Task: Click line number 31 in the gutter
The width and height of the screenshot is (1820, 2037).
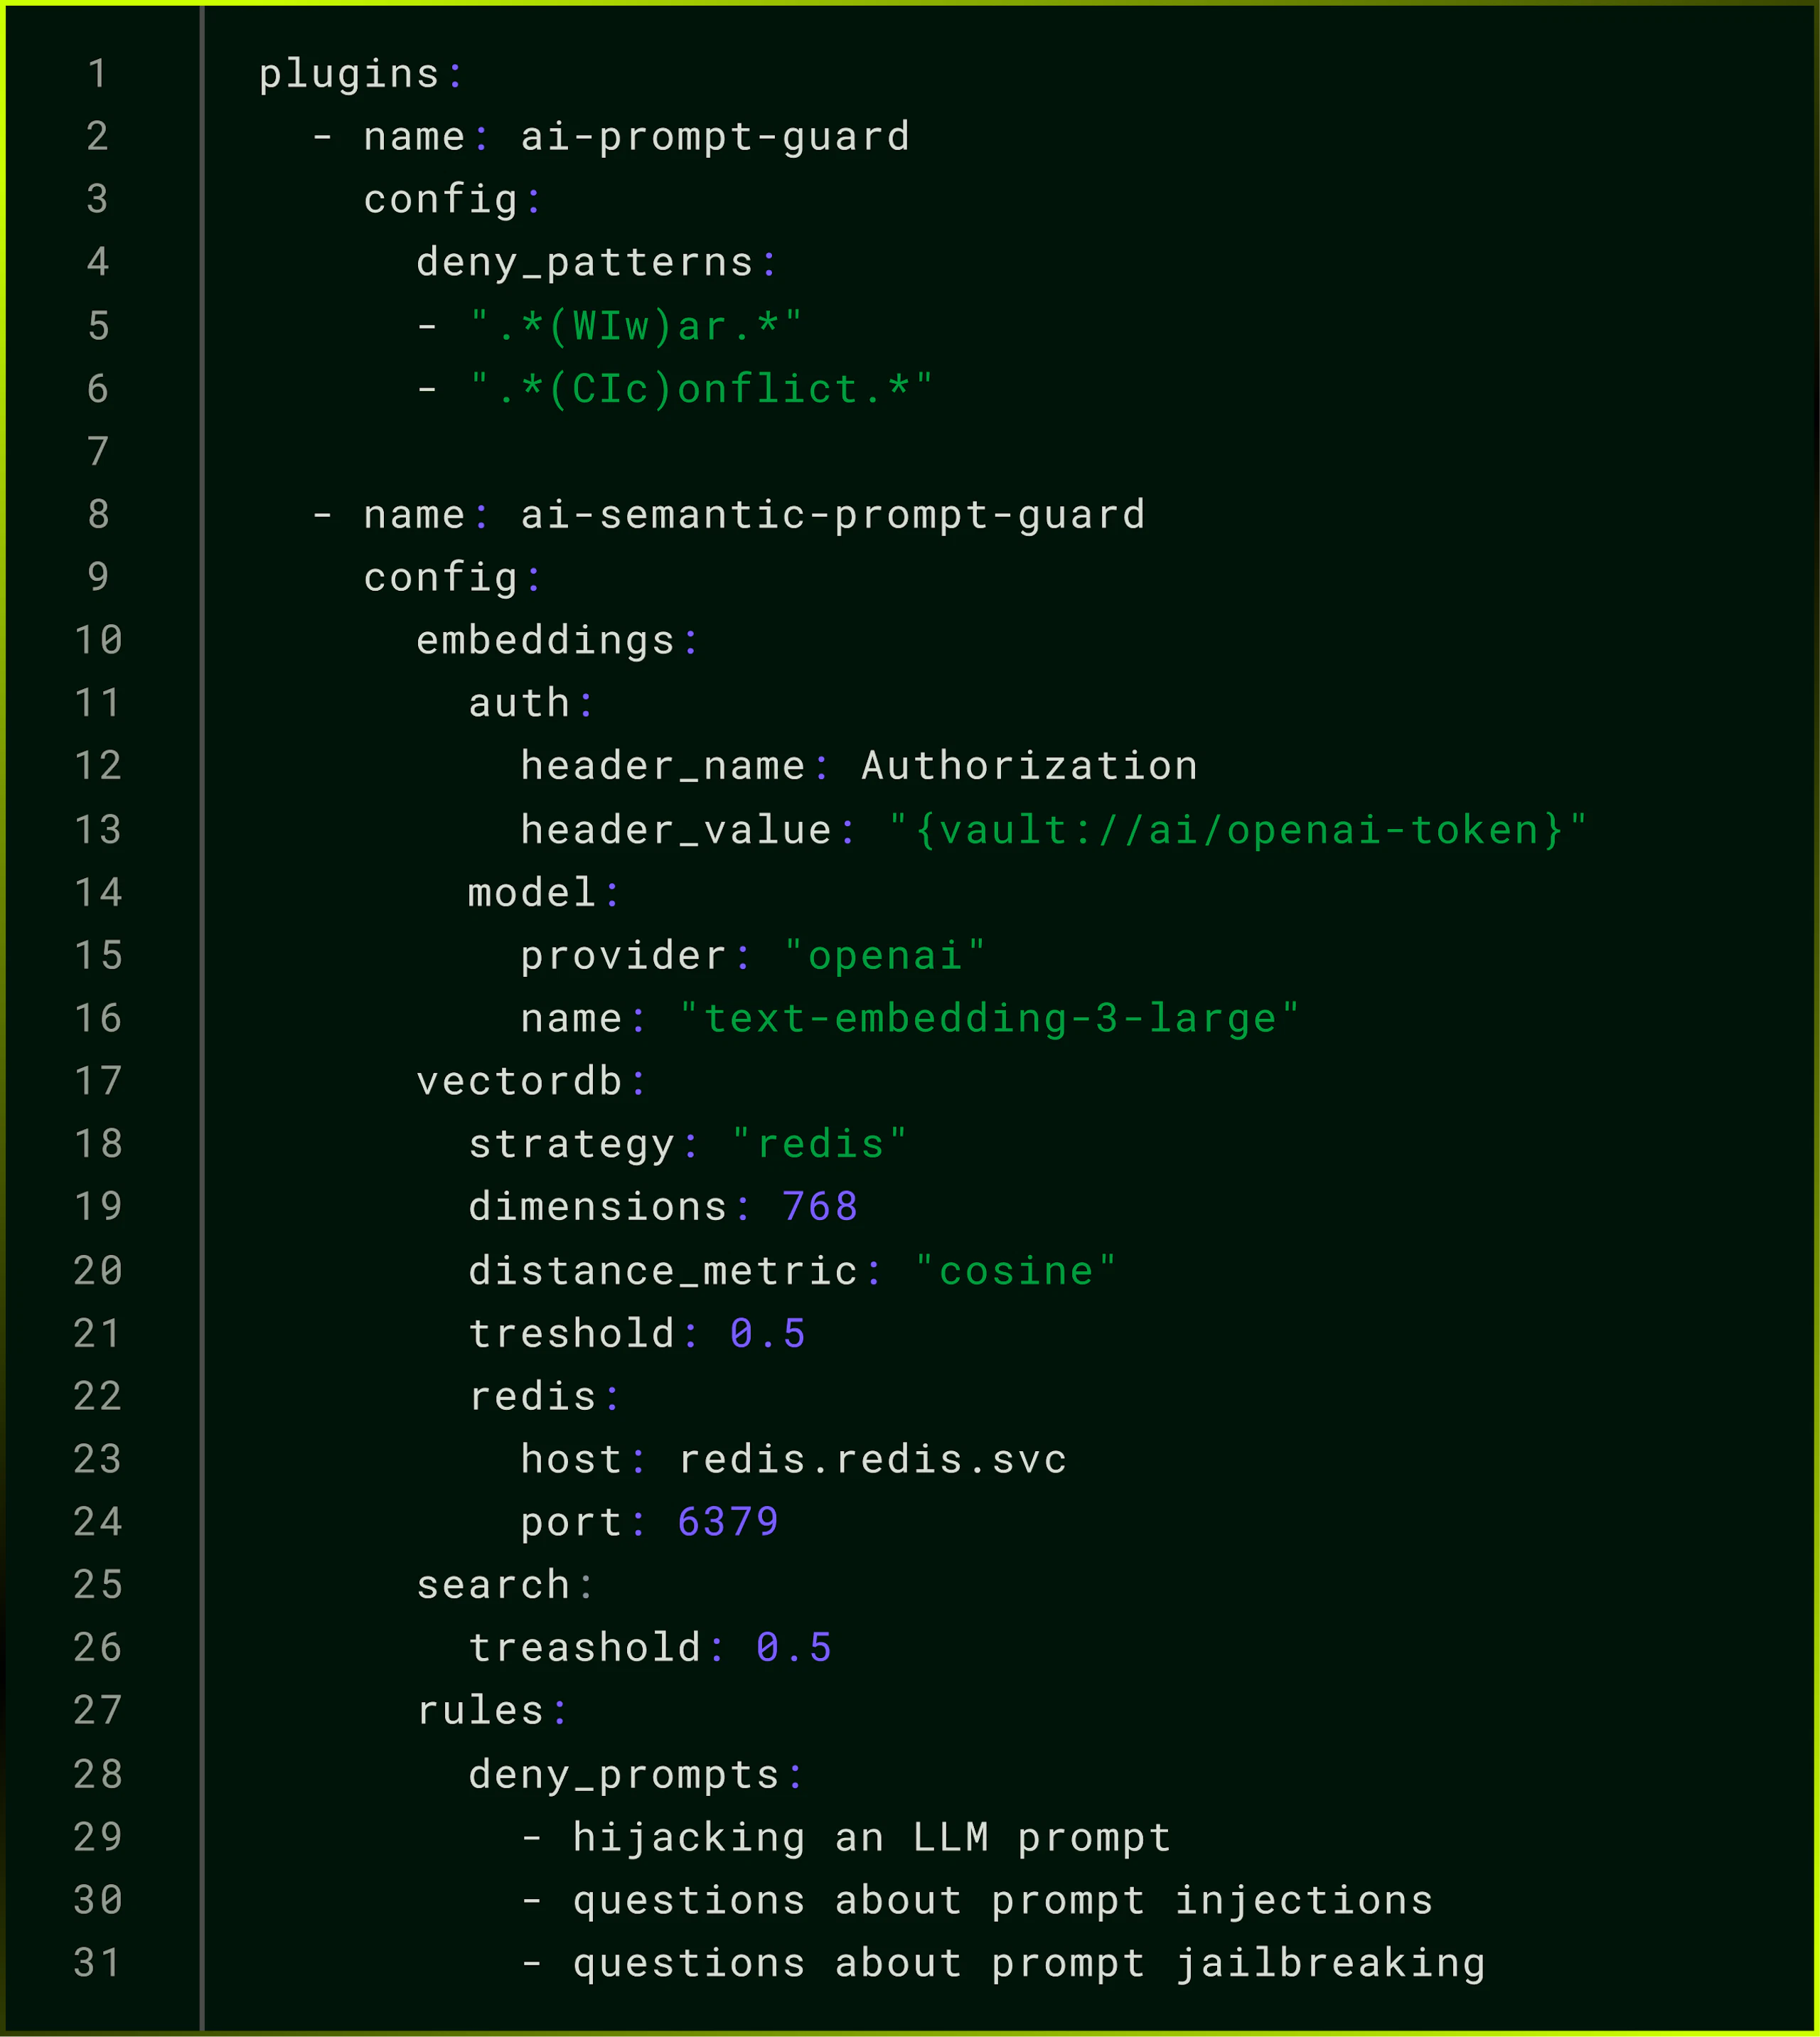Action: (x=98, y=1964)
